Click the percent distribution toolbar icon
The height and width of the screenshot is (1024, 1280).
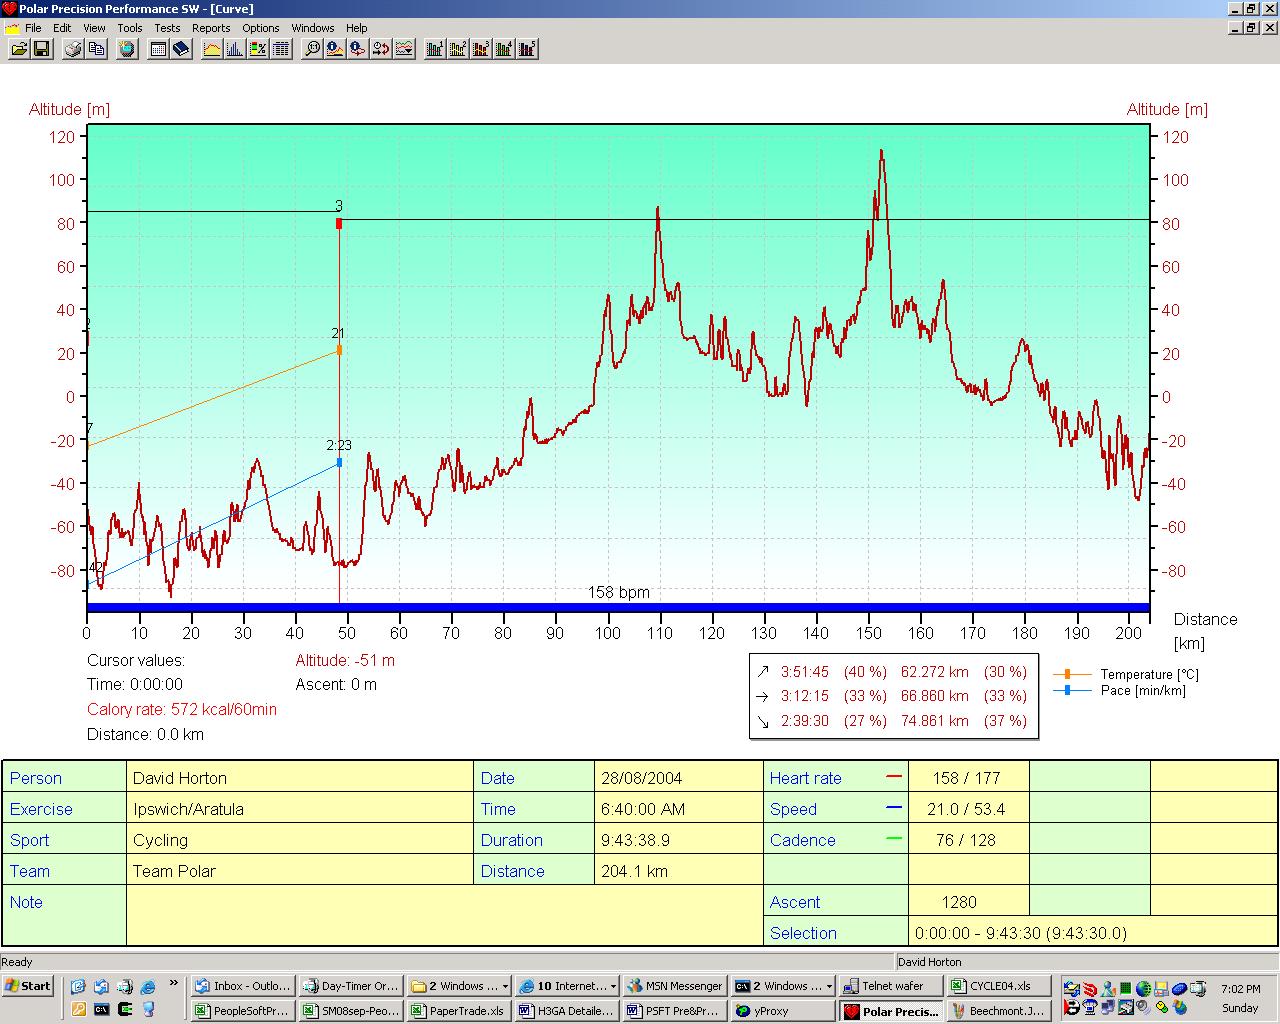pyautogui.click(x=258, y=48)
